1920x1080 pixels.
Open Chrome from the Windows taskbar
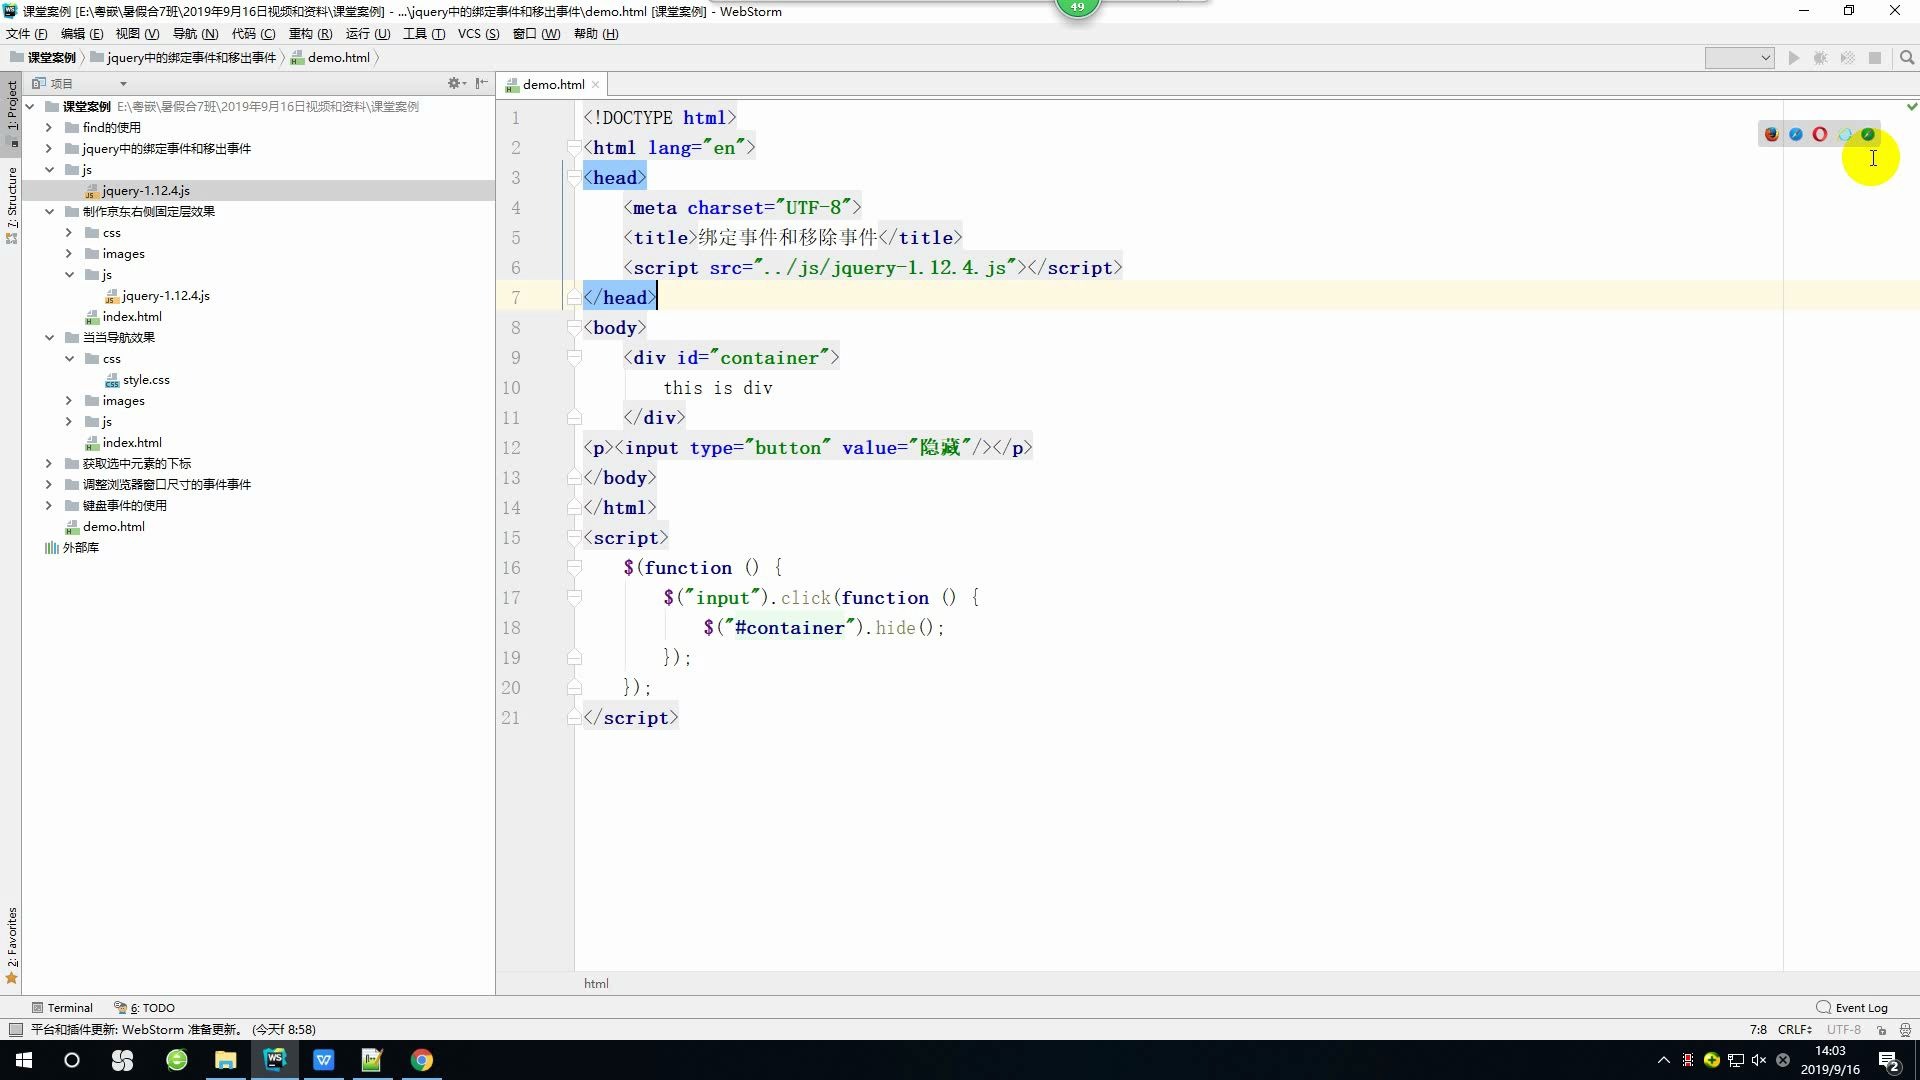click(x=421, y=1060)
